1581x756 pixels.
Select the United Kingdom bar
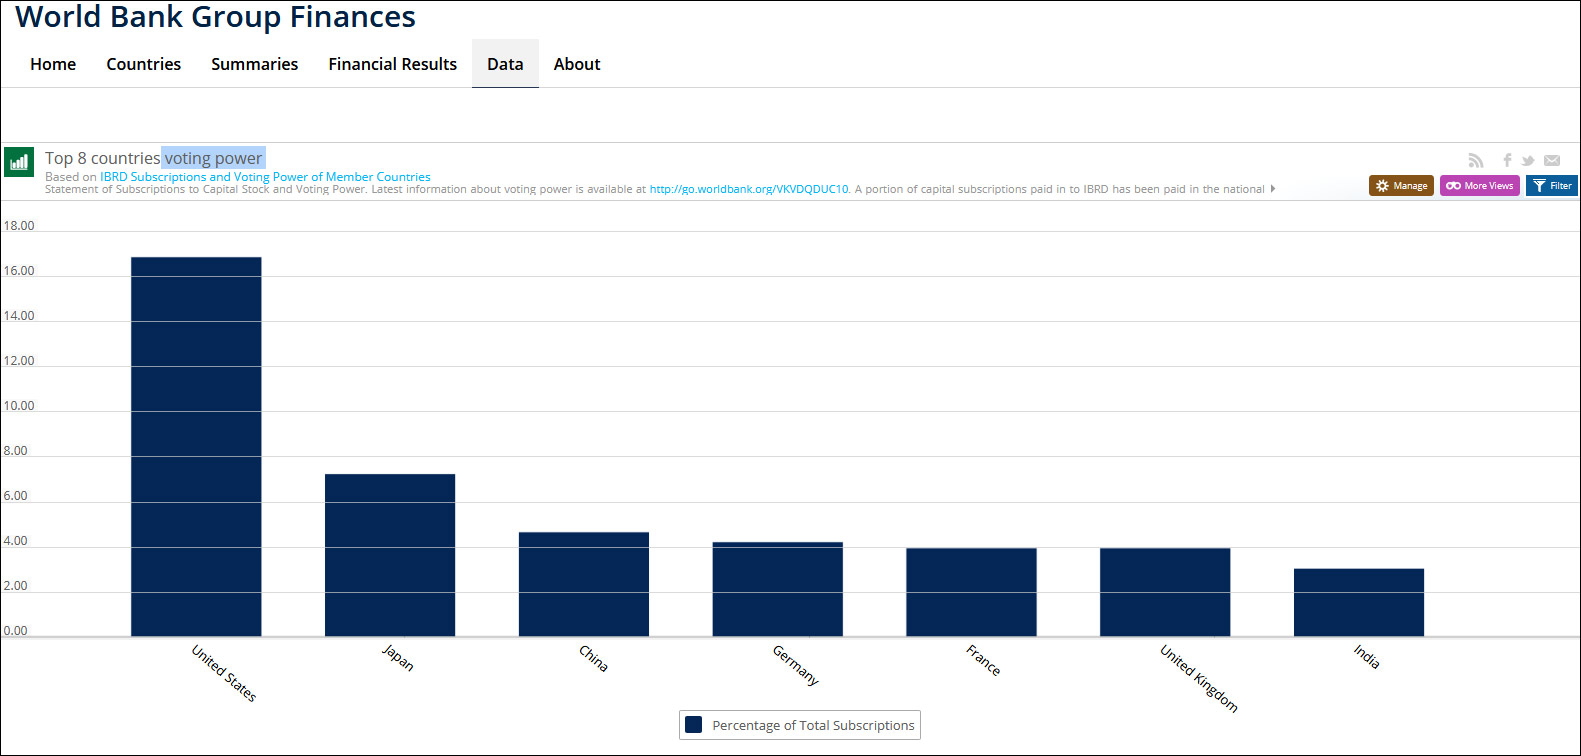tap(1165, 592)
